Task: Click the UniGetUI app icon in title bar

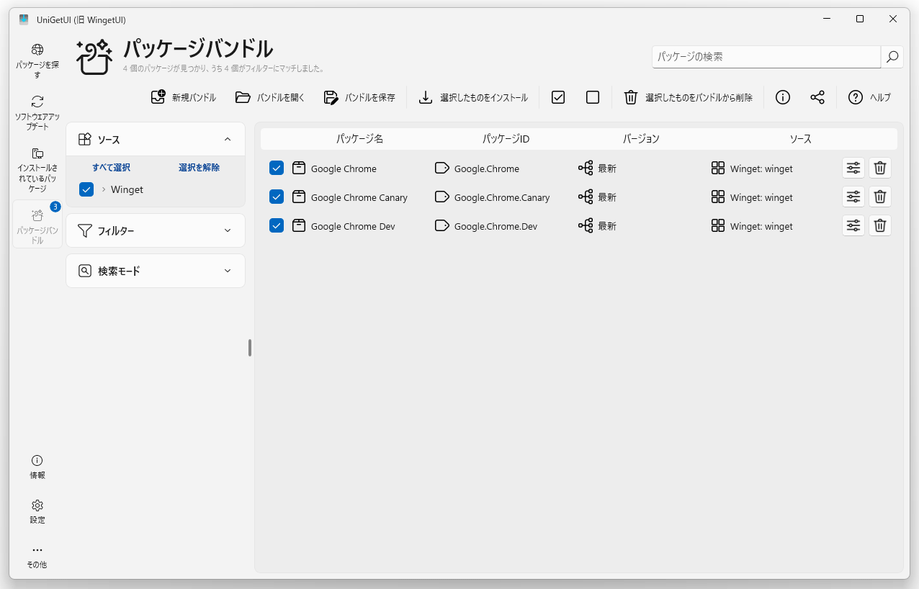Action: (23, 19)
